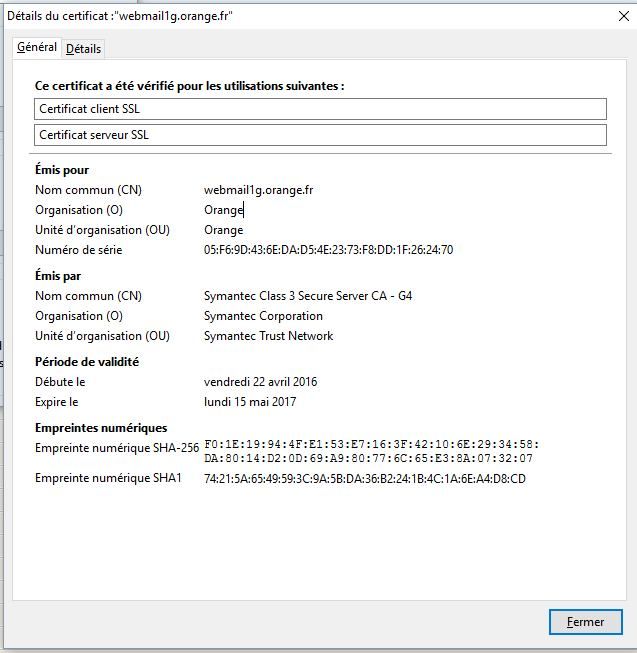Click the 'Débute le' label
Screen dimensions: 637x653
coord(60,382)
